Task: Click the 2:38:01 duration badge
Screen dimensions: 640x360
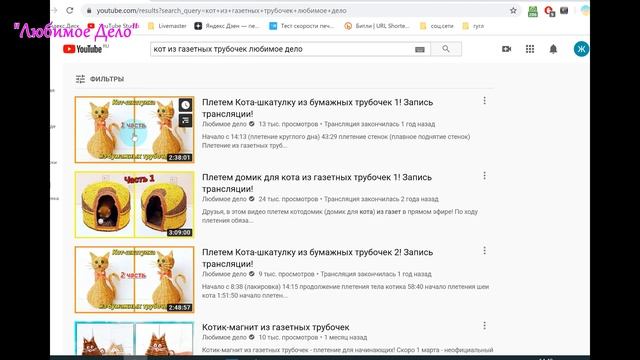Action: pyautogui.click(x=180, y=158)
